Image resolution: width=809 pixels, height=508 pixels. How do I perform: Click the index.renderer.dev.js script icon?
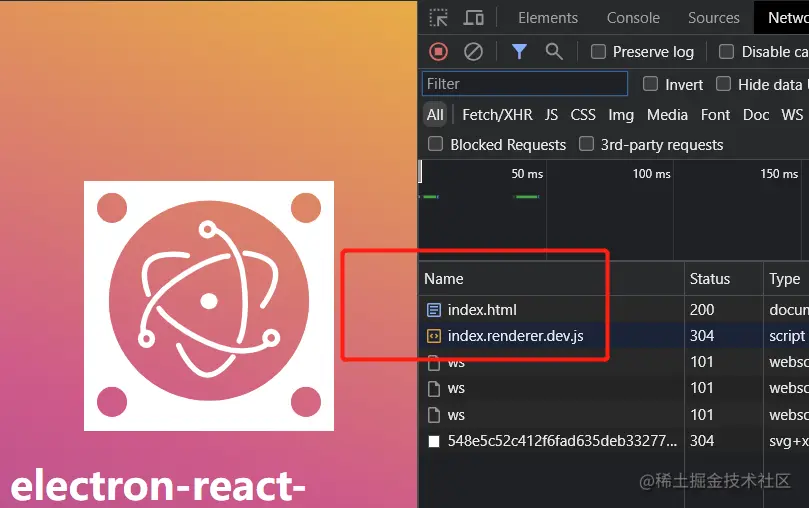[434, 336]
